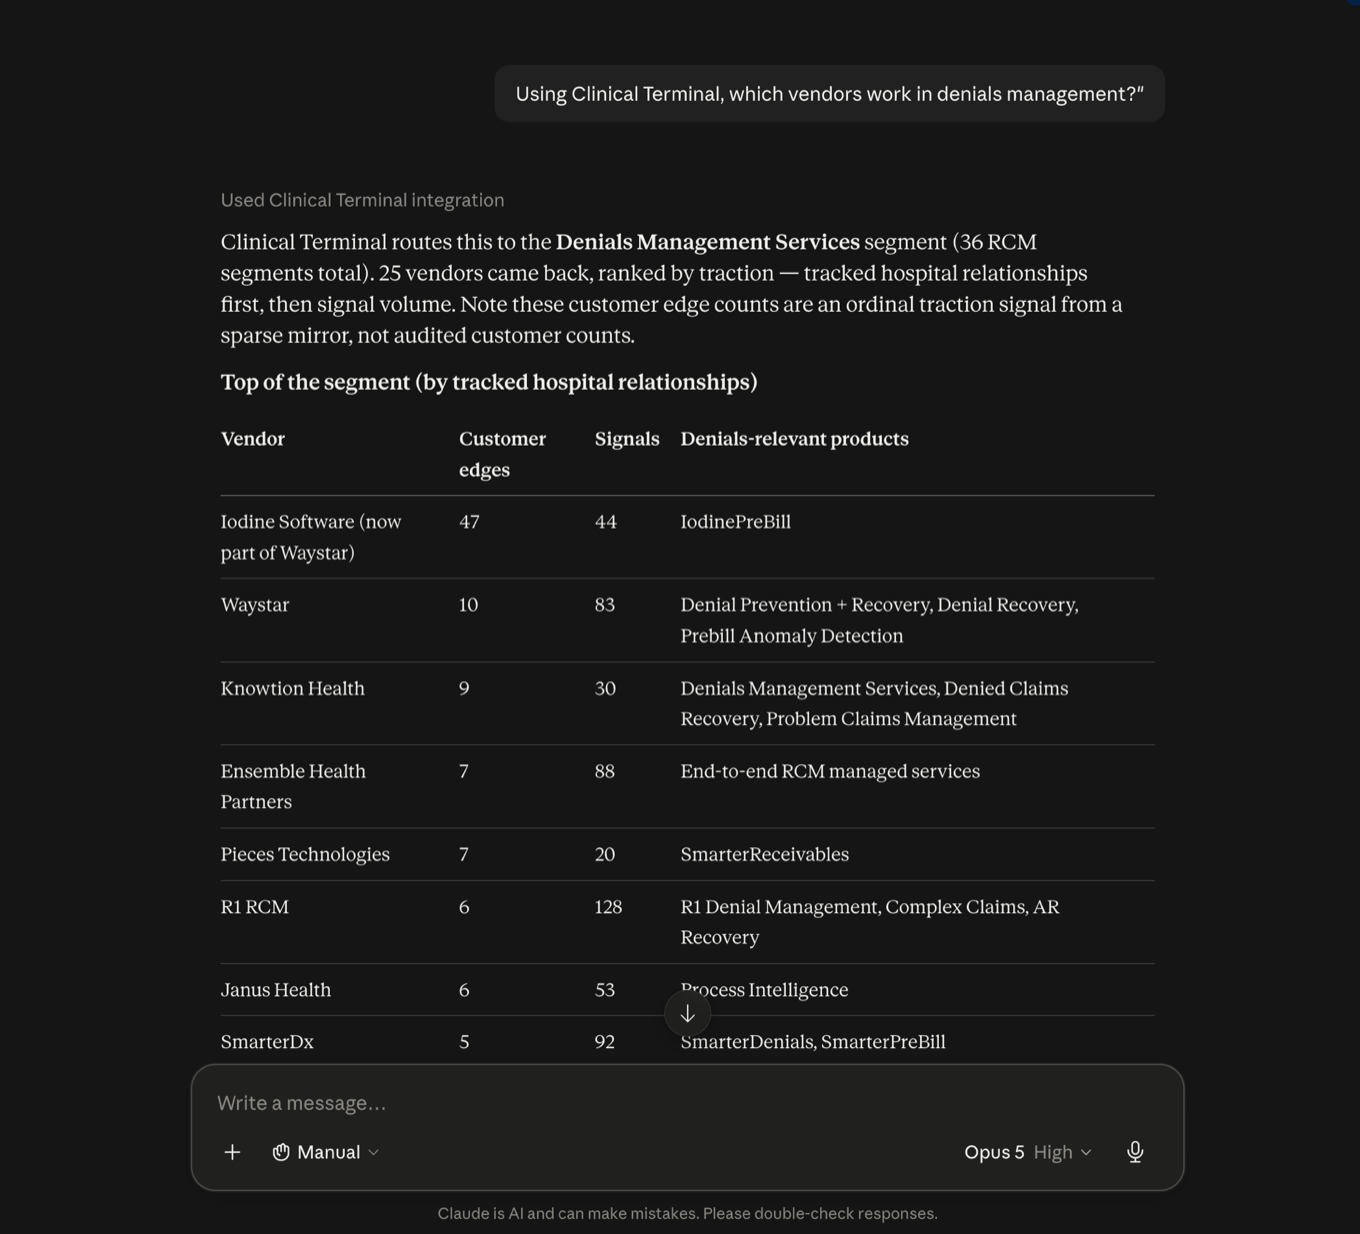Expand the High effort chevron
Viewport: 1360px width, 1234px height.
[x=1086, y=1152]
